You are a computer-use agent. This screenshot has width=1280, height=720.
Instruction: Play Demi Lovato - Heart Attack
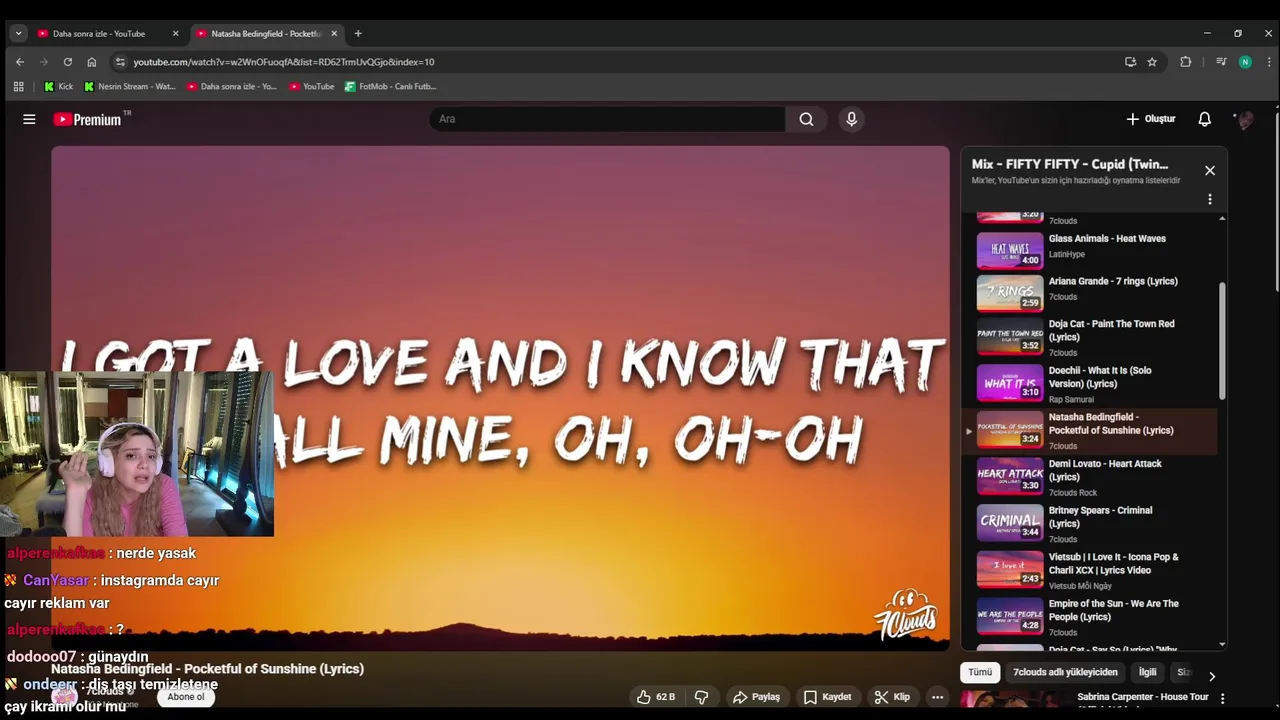pos(1090,477)
